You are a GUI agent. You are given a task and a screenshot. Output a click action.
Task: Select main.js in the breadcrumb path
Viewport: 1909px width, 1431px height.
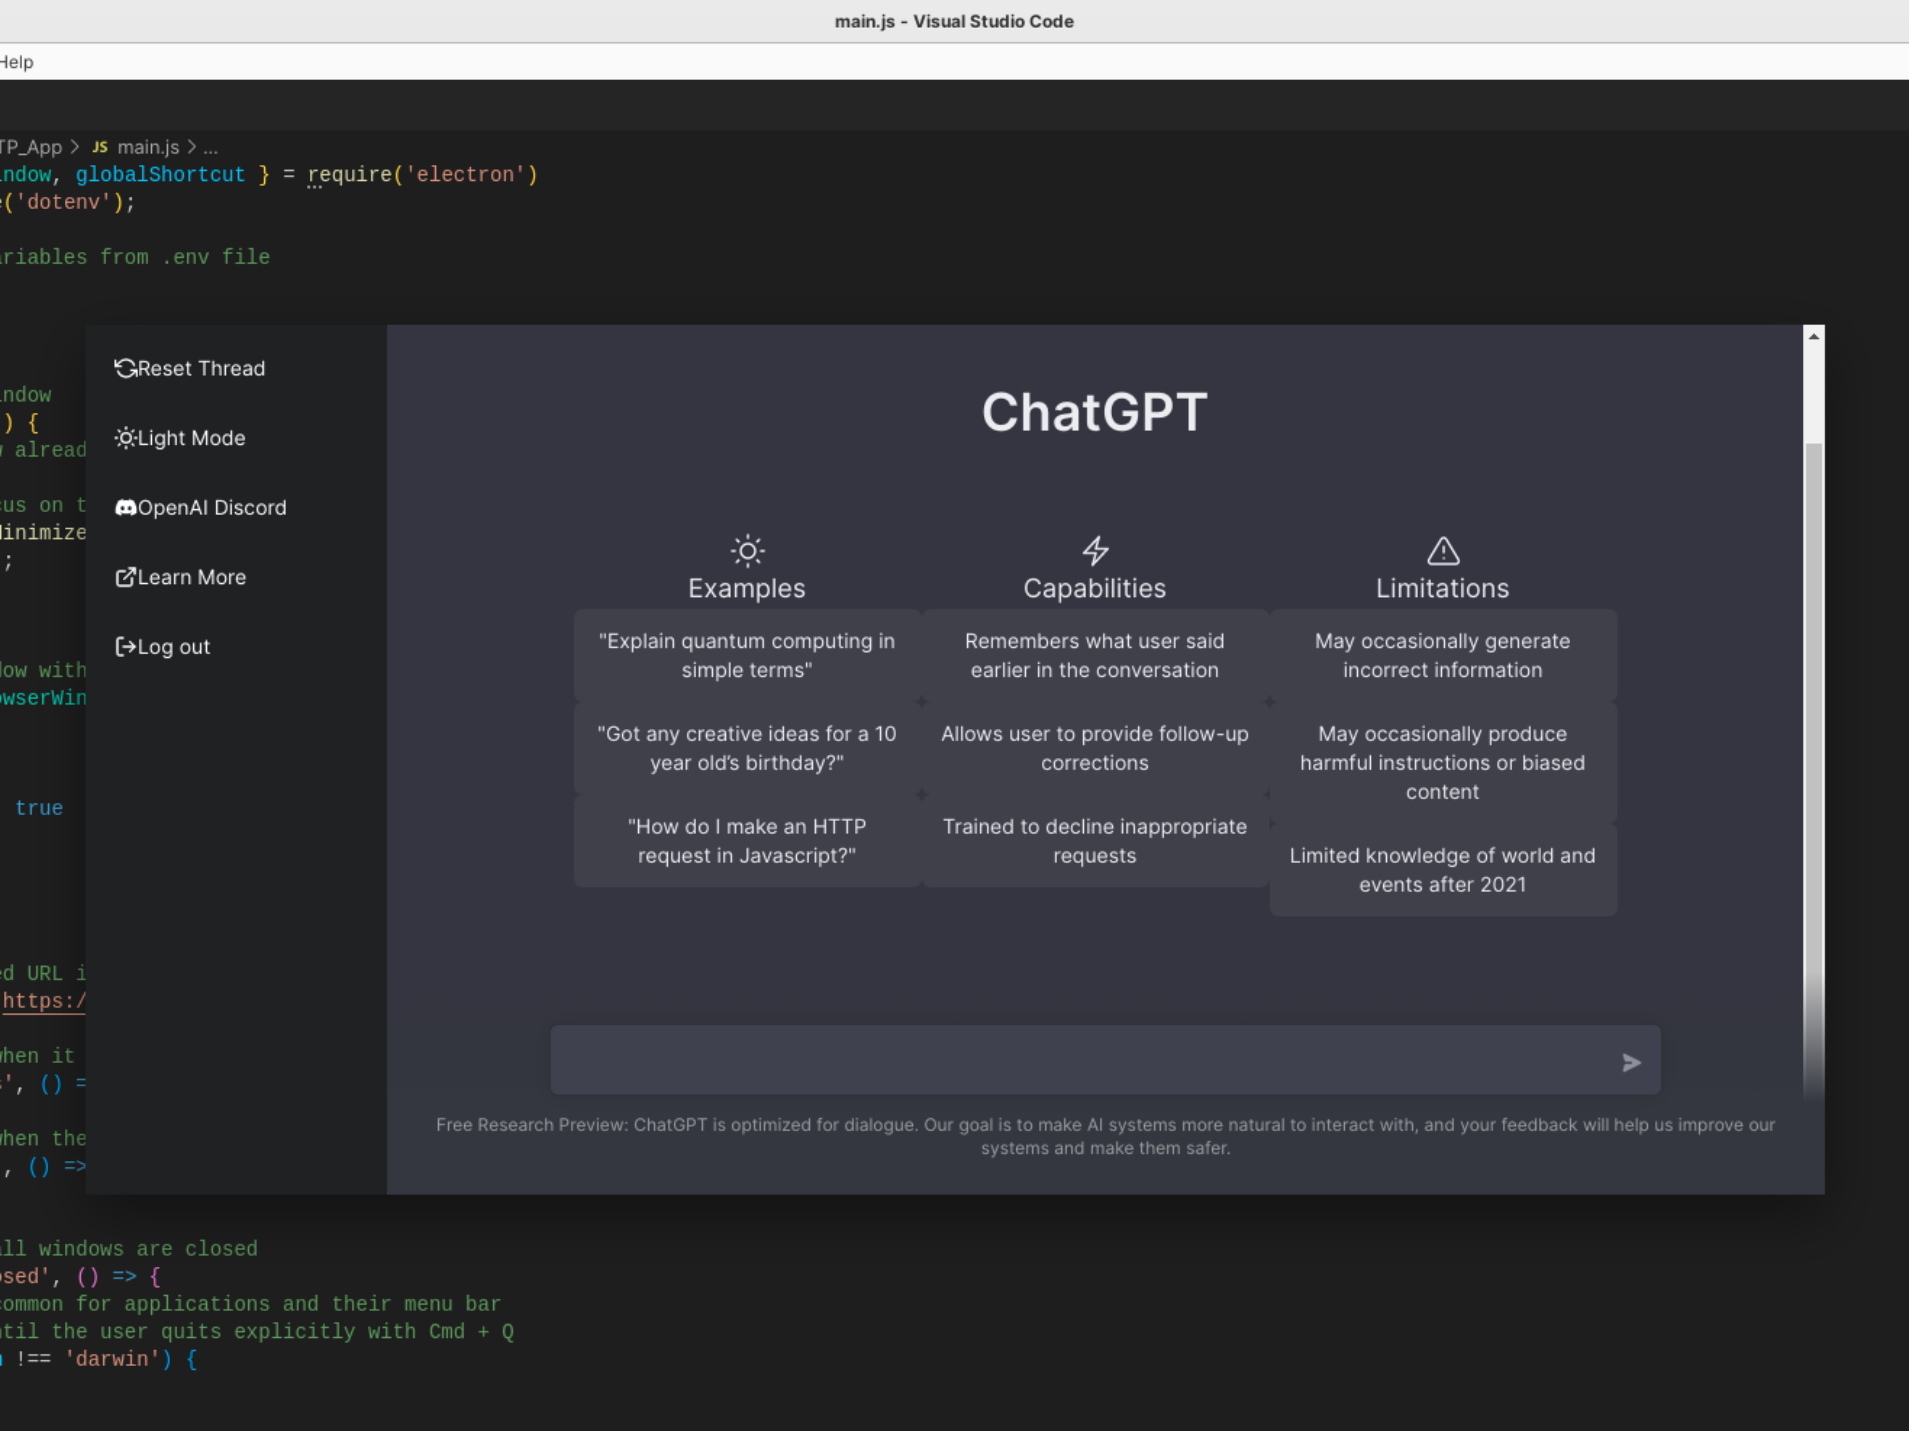[147, 147]
